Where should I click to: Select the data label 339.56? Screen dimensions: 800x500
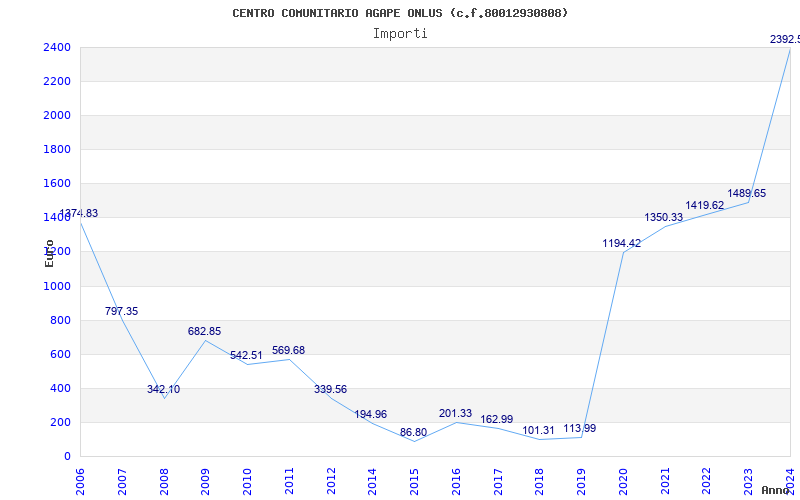330,389
